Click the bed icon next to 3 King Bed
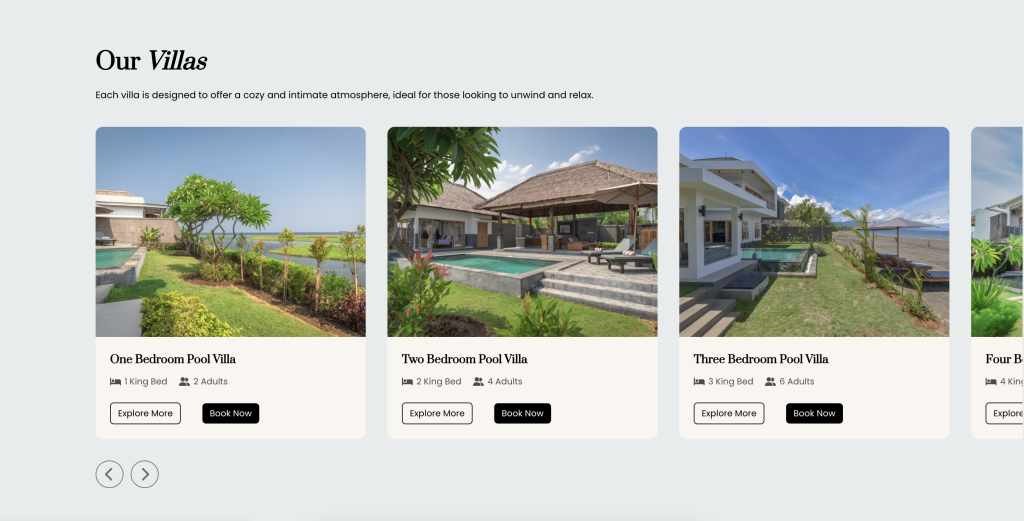Viewport: 1024px width, 521px height. click(x=699, y=381)
